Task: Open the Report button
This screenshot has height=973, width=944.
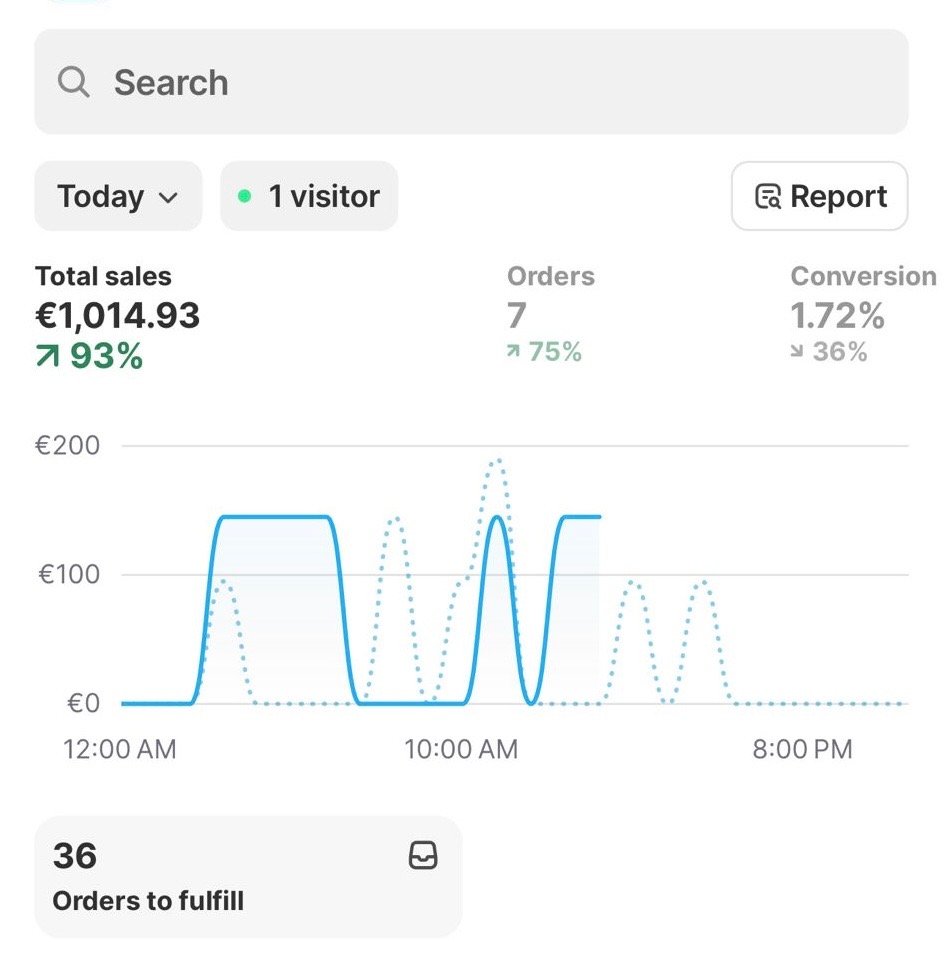Action: tap(819, 197)
